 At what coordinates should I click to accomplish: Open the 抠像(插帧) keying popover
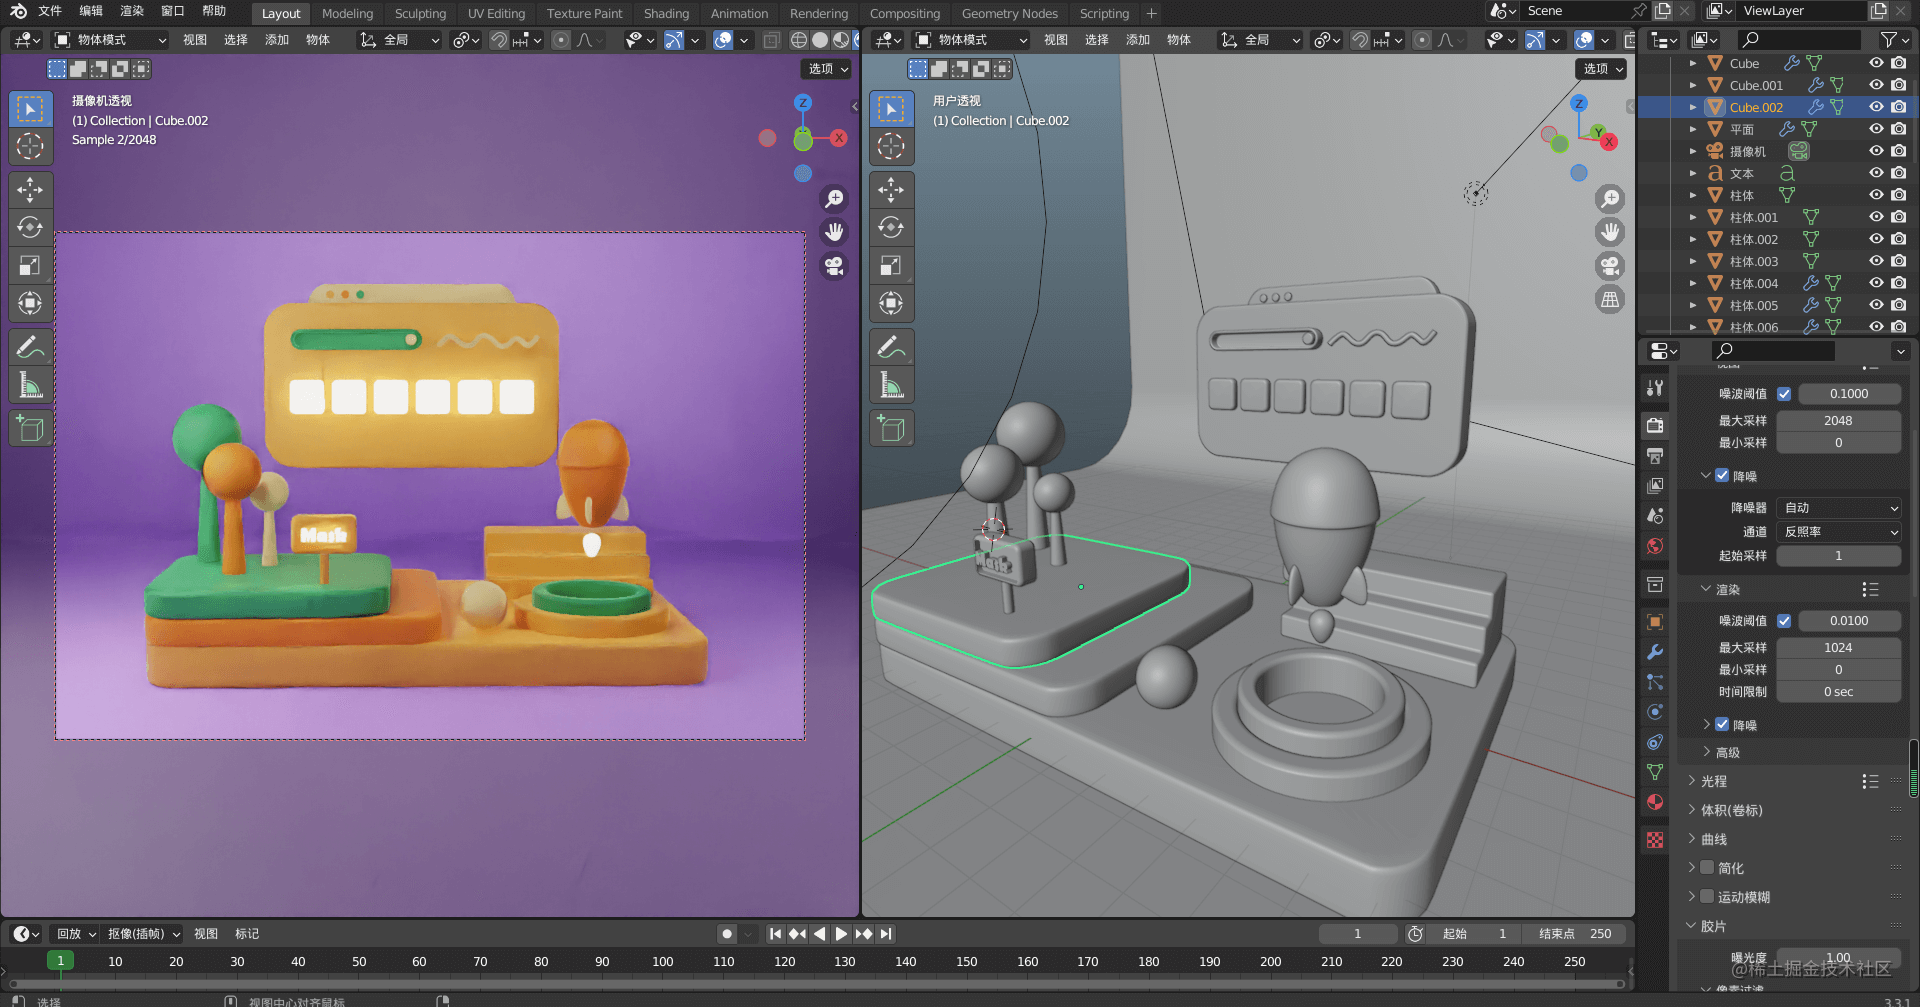point(144,934)
